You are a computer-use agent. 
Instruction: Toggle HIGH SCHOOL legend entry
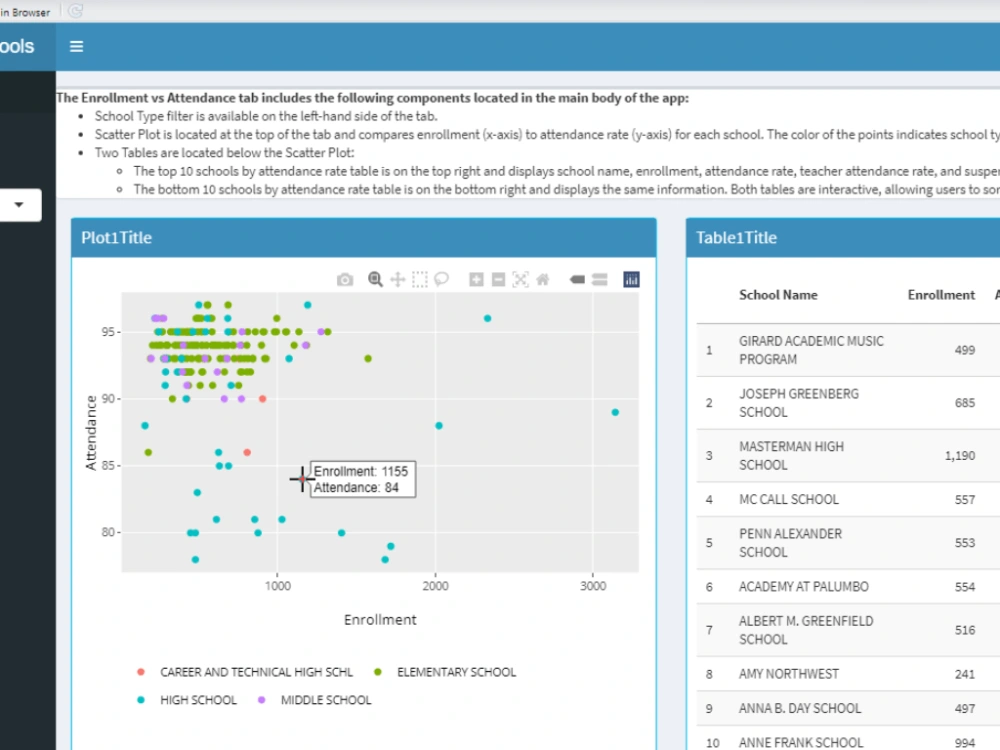[187, 700]
